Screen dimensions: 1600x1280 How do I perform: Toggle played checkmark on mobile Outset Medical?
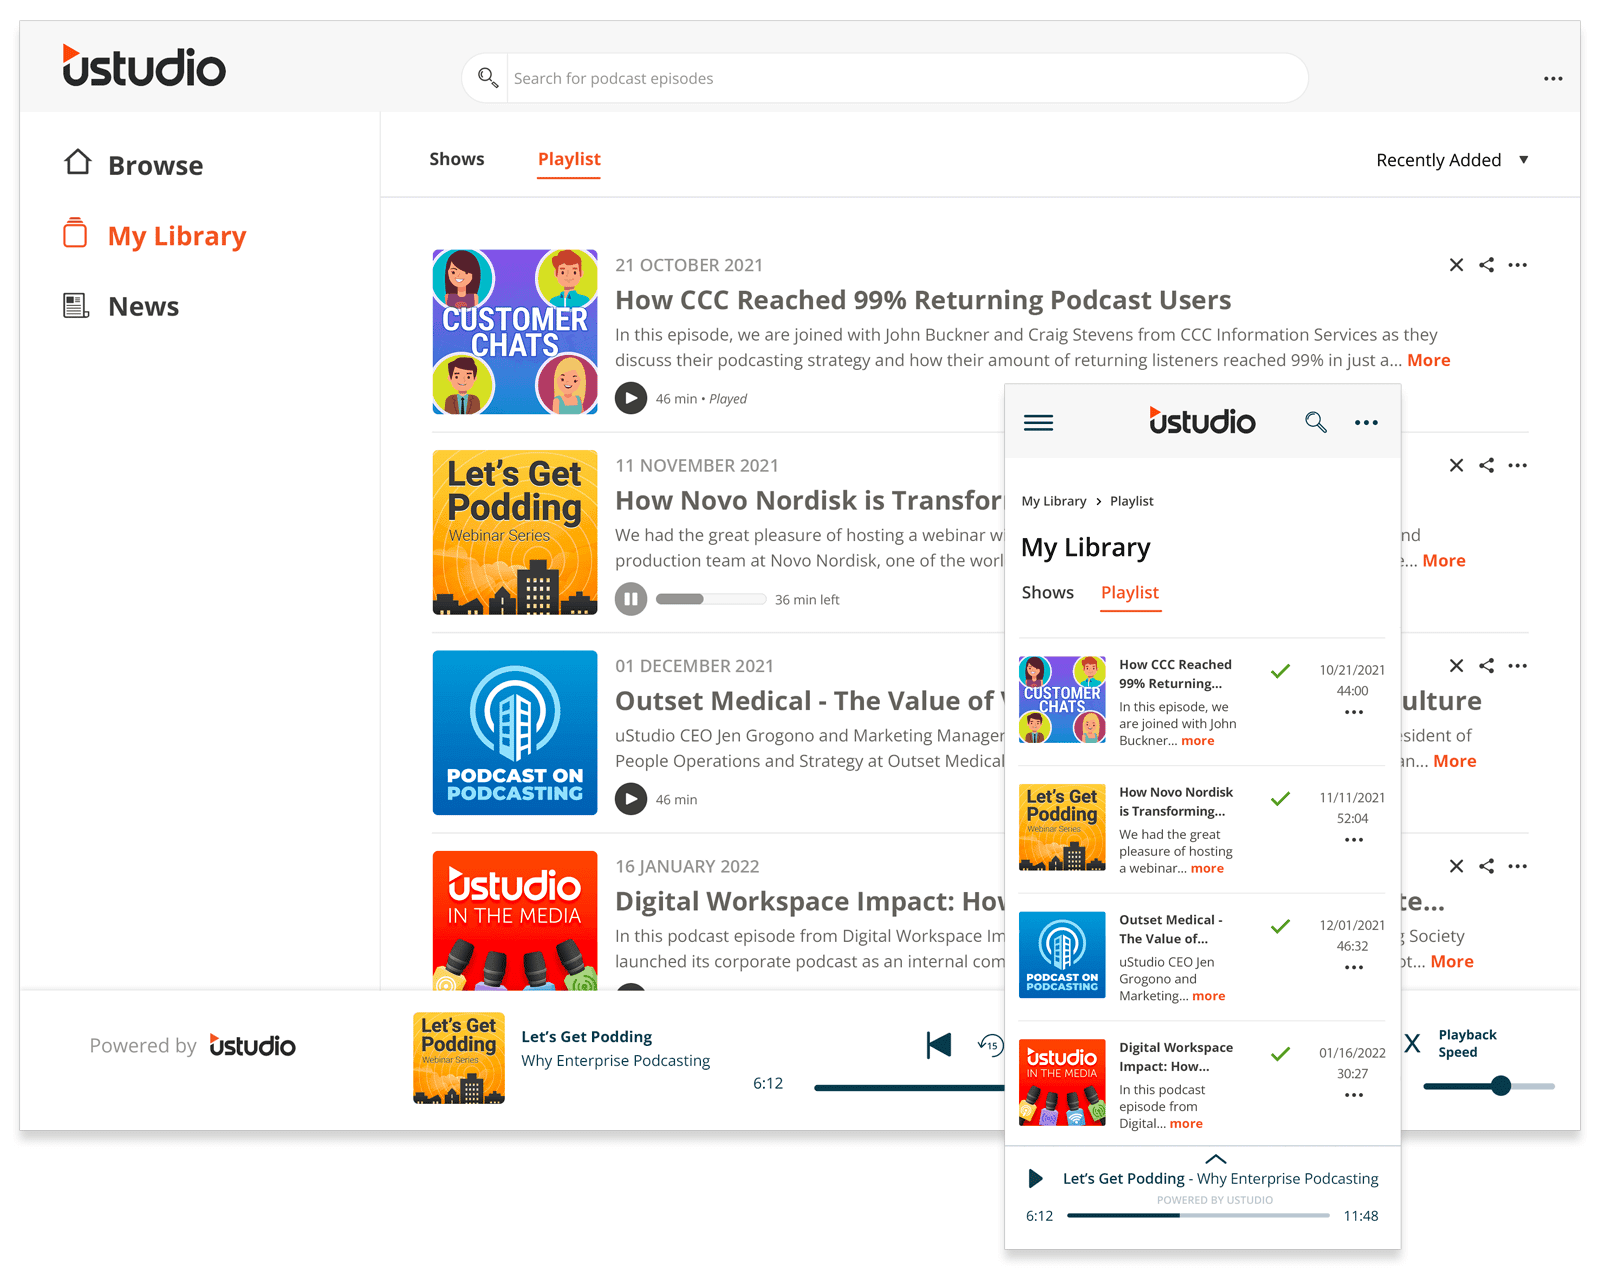tap(1280, 927)
